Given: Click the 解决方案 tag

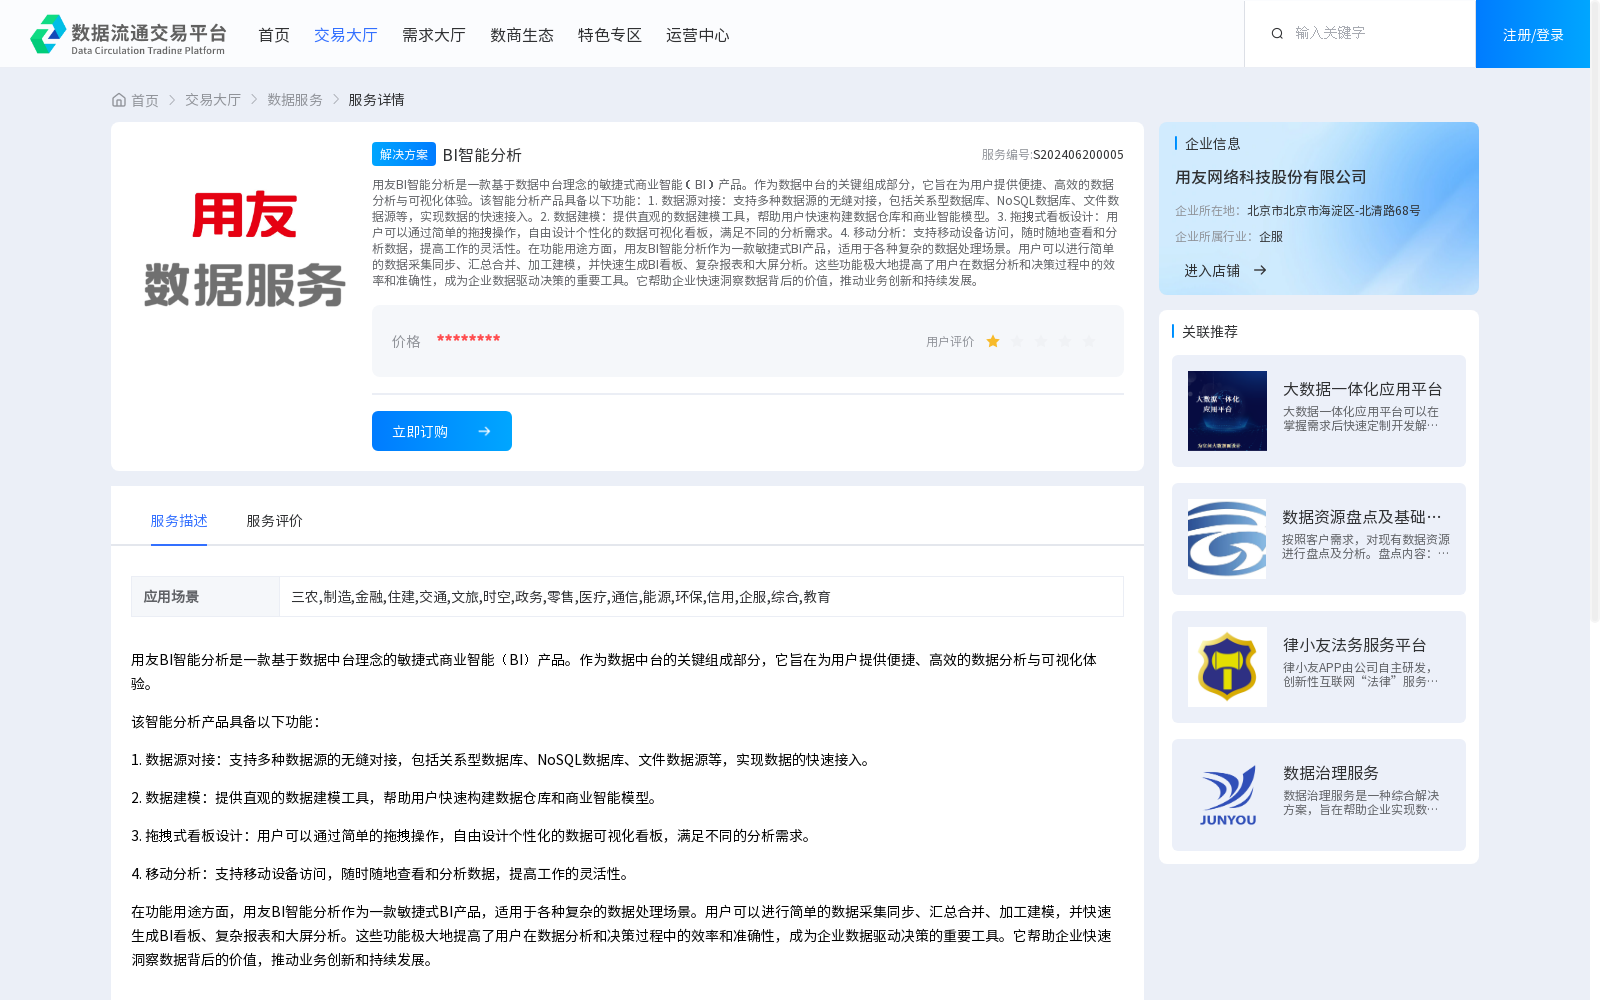Looking at the screenshot, I should click(404, 154).
